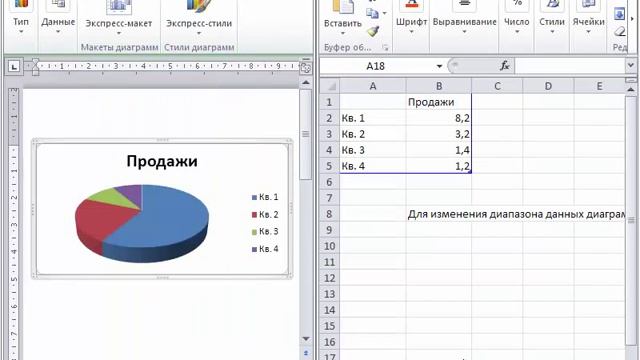Expand the arrow under Шрифт
This screenshot has height=360, width=640.
[x=411, y=32]
